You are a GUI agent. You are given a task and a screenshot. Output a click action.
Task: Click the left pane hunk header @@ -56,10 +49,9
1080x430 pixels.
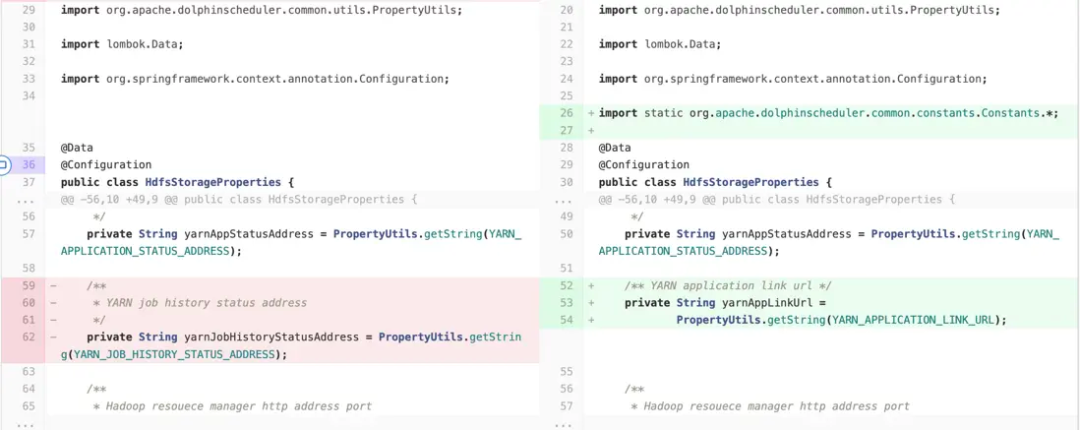coord(232,199)
